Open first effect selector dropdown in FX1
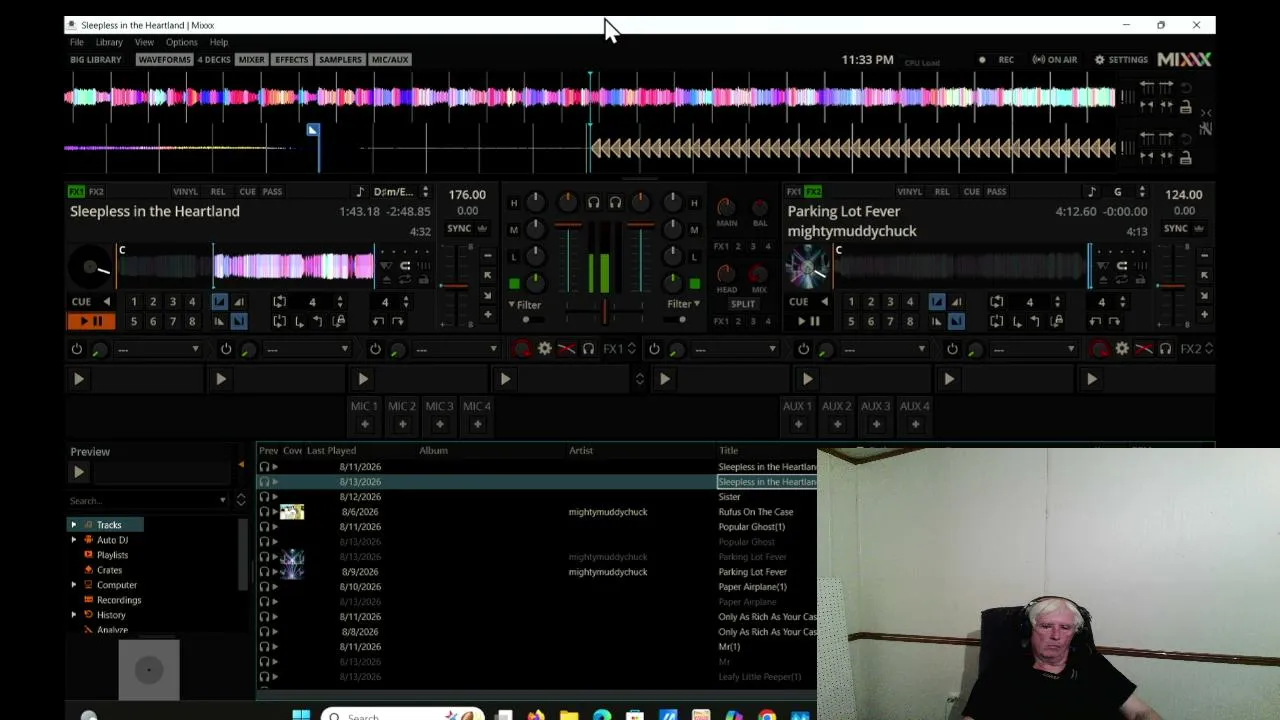The image size is (1280, 720). point(158,349)
